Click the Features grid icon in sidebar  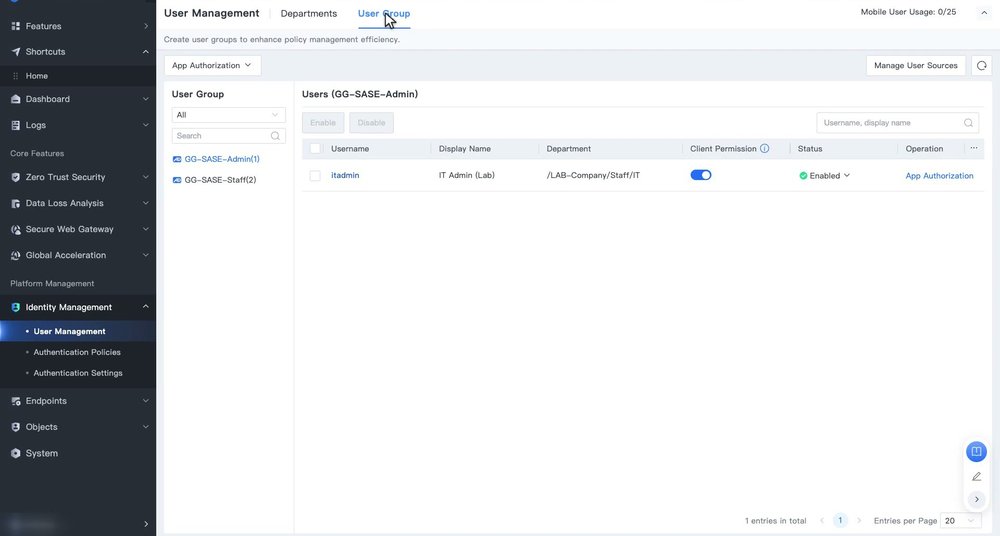[16, 26]
